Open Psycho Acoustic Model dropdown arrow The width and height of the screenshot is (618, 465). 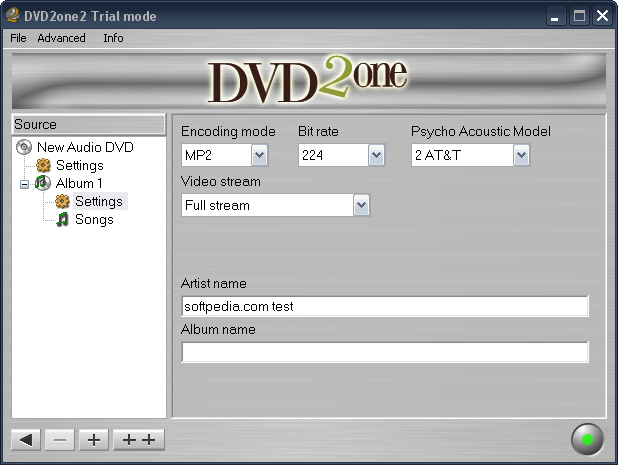(521, 155)
